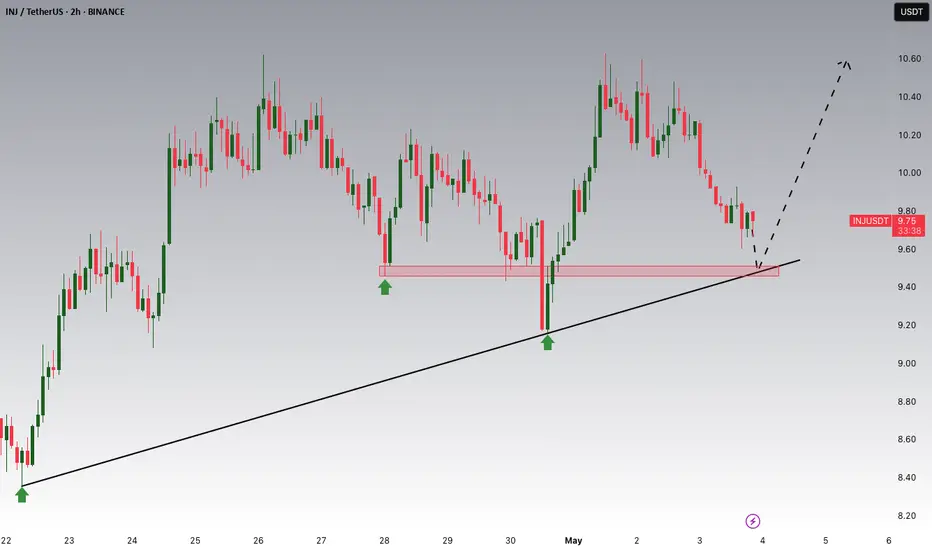
Task: Click the 10.20 price axis label
Action: tap(909, 135)
